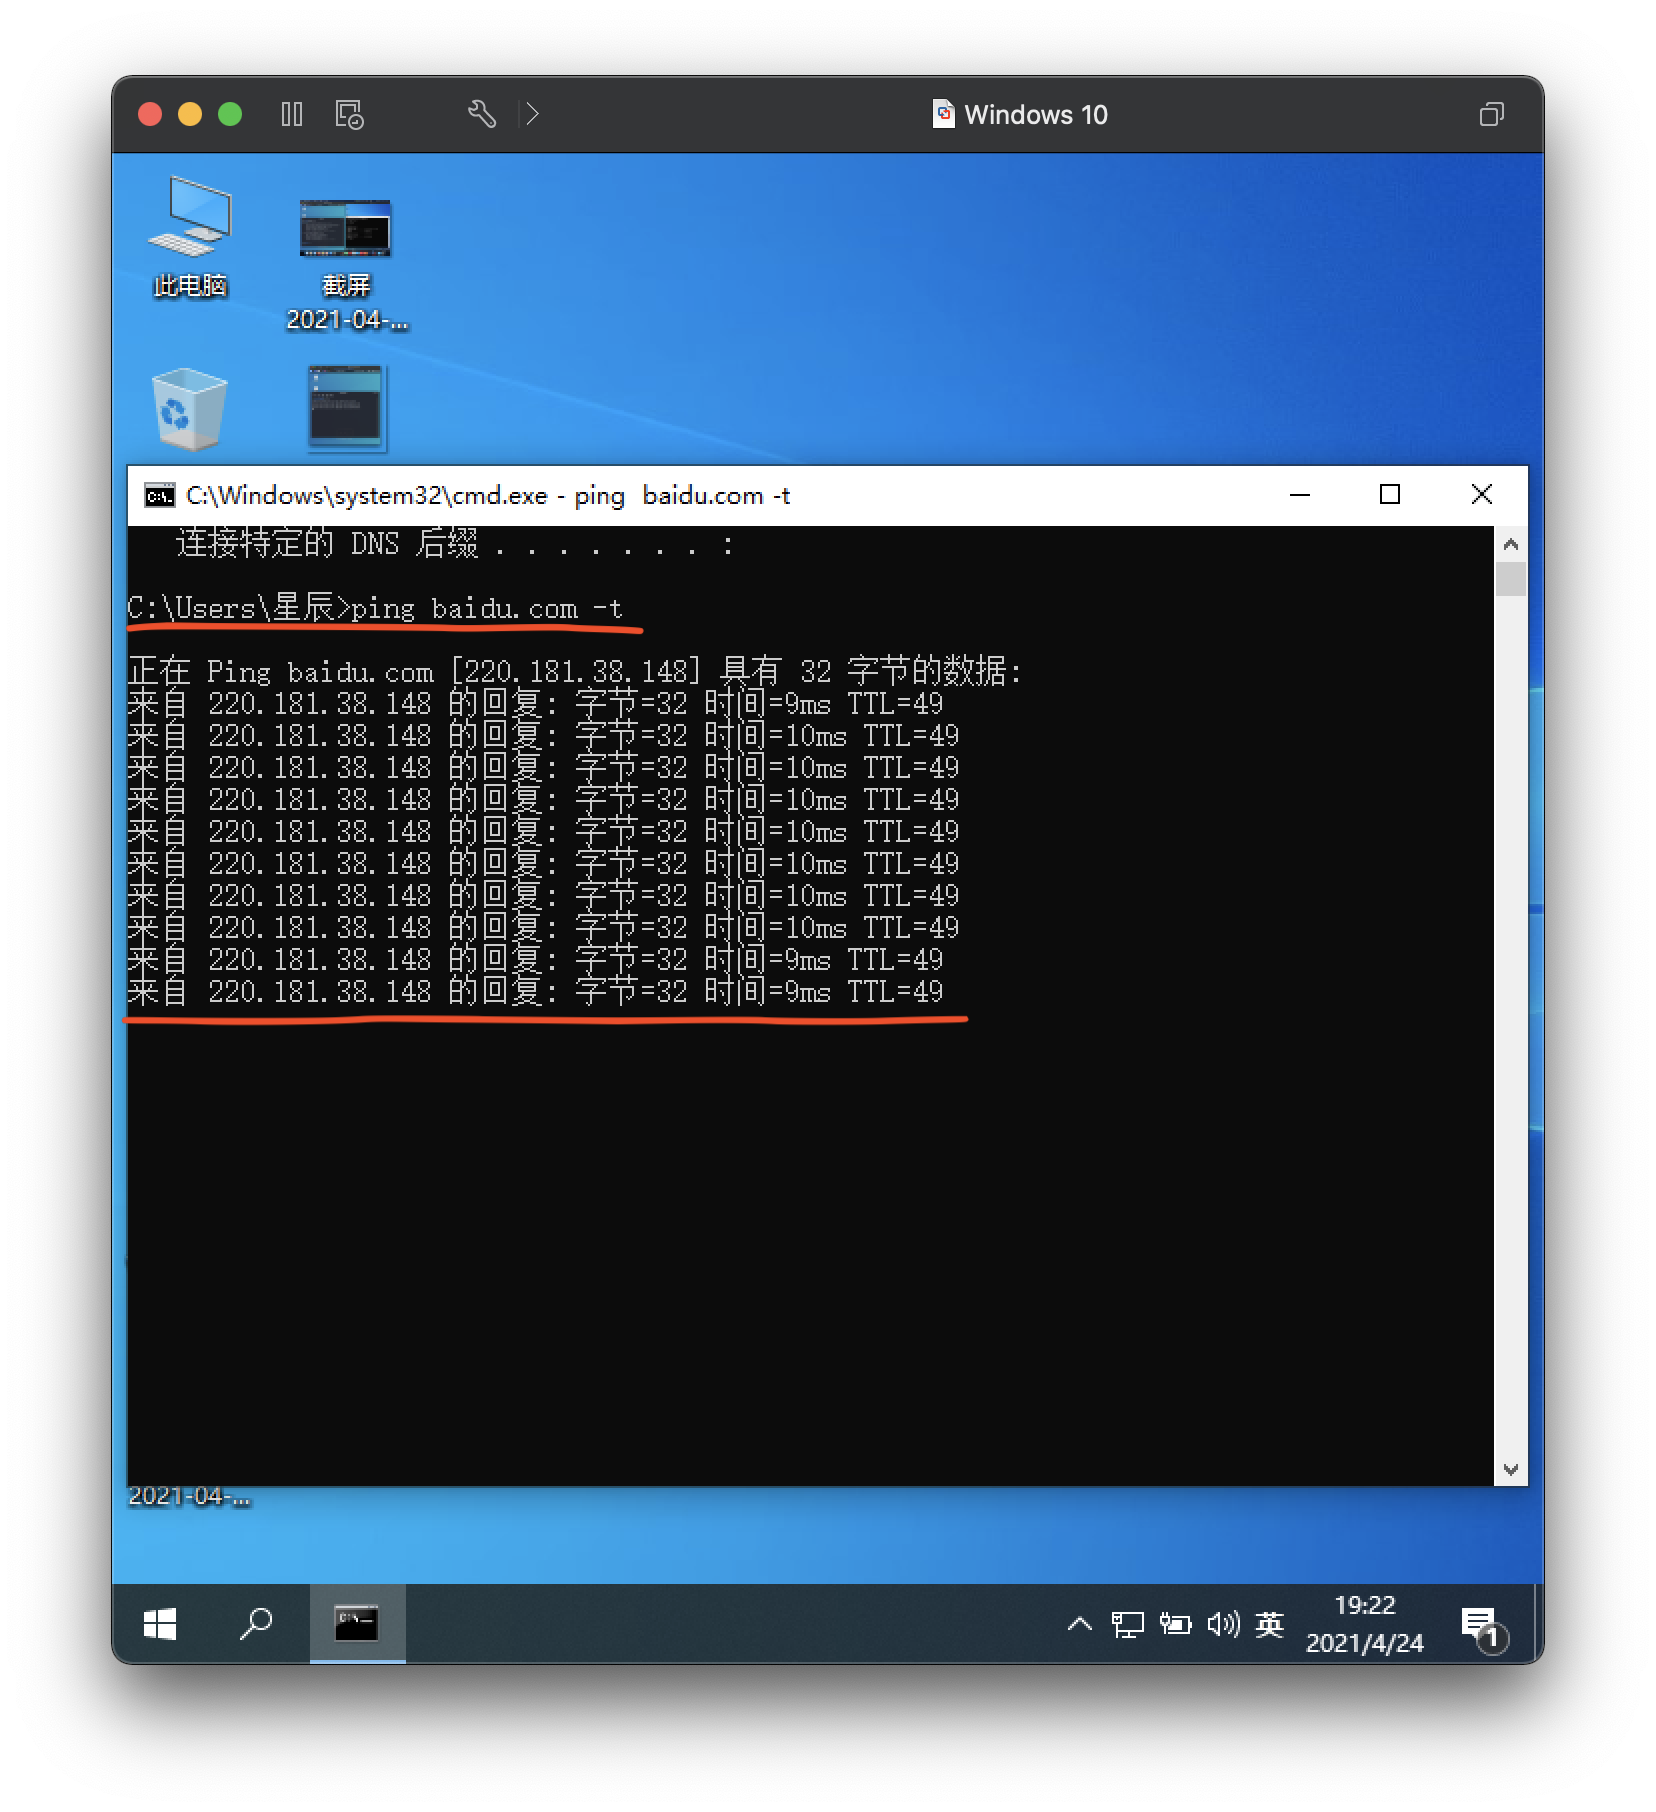Click the coherence view icon at top right
Viewport: 1656px width, 1812px height.
(x=1491, y=114)
